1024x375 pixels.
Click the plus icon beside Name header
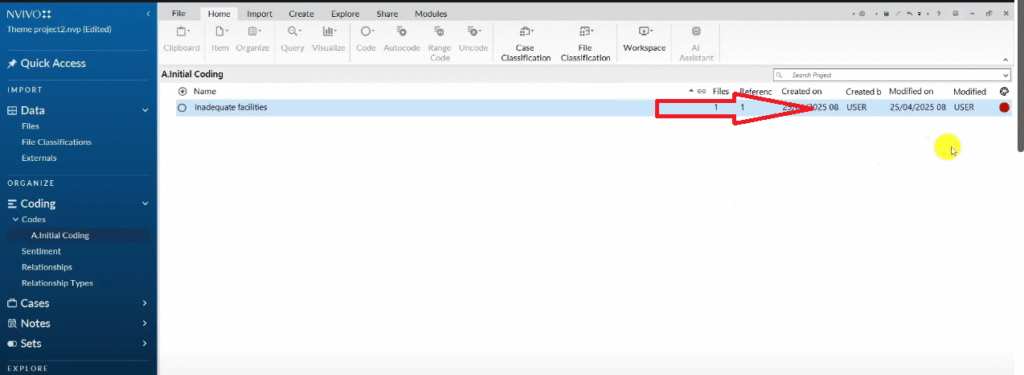[182, 91]
